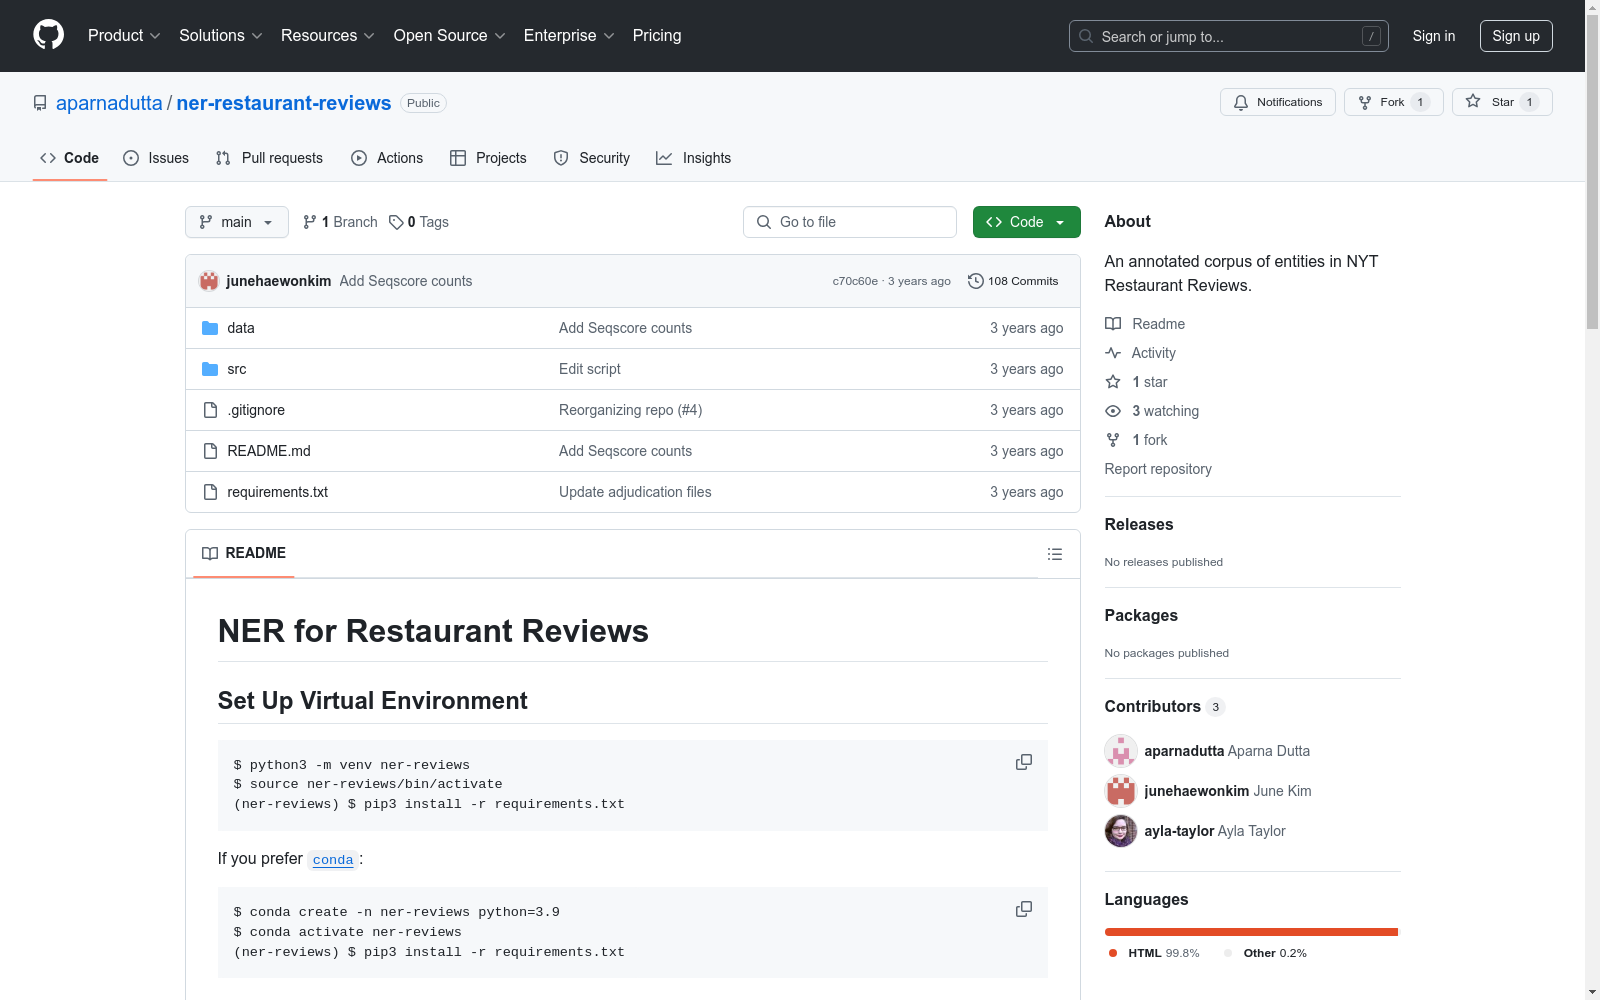This screenshot has width=1600, height=1000.
Task: Open the Edit script commit message
Action: pos(590,369)
